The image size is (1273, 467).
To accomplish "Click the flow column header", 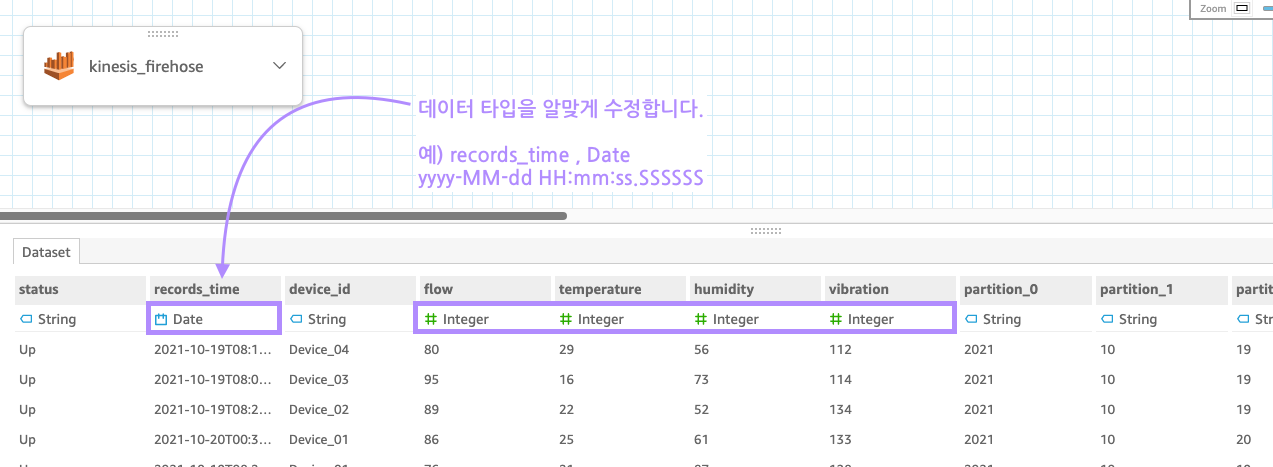I will [485, 289].
